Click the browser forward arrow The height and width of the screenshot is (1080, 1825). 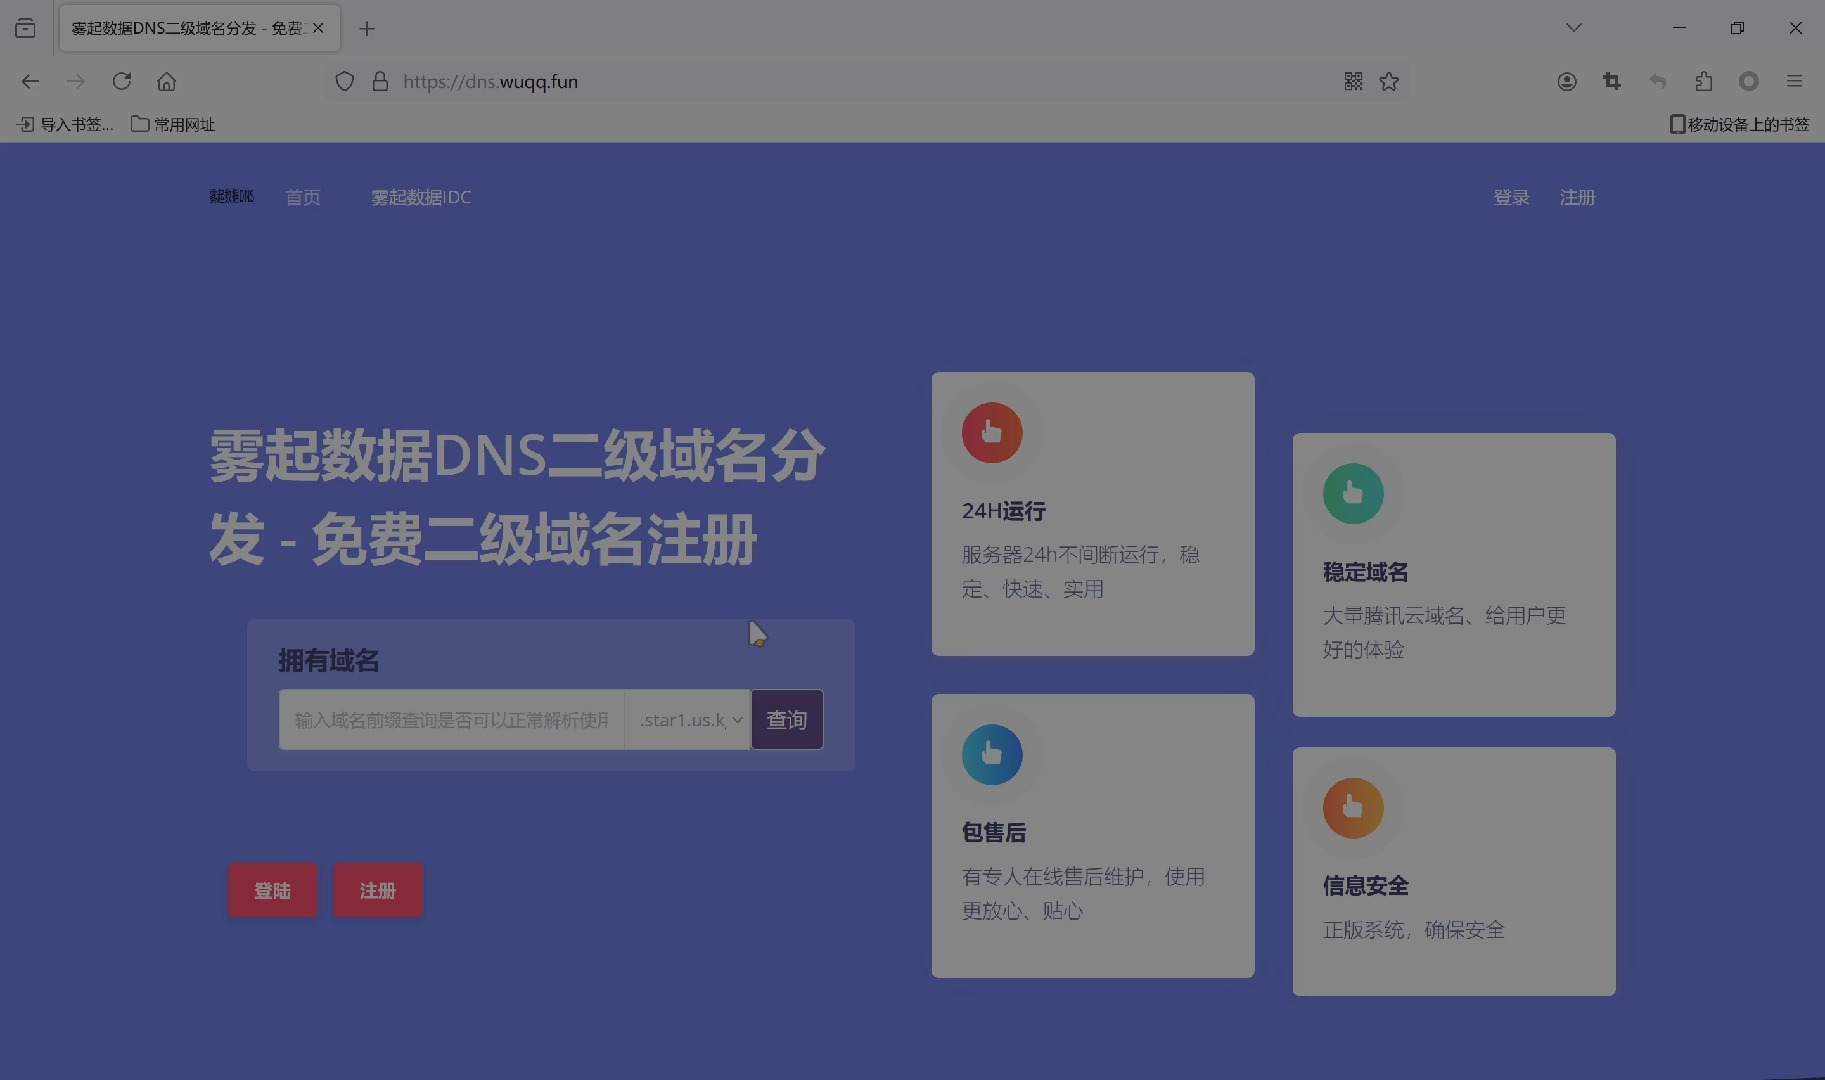click(x=76, y=81)
